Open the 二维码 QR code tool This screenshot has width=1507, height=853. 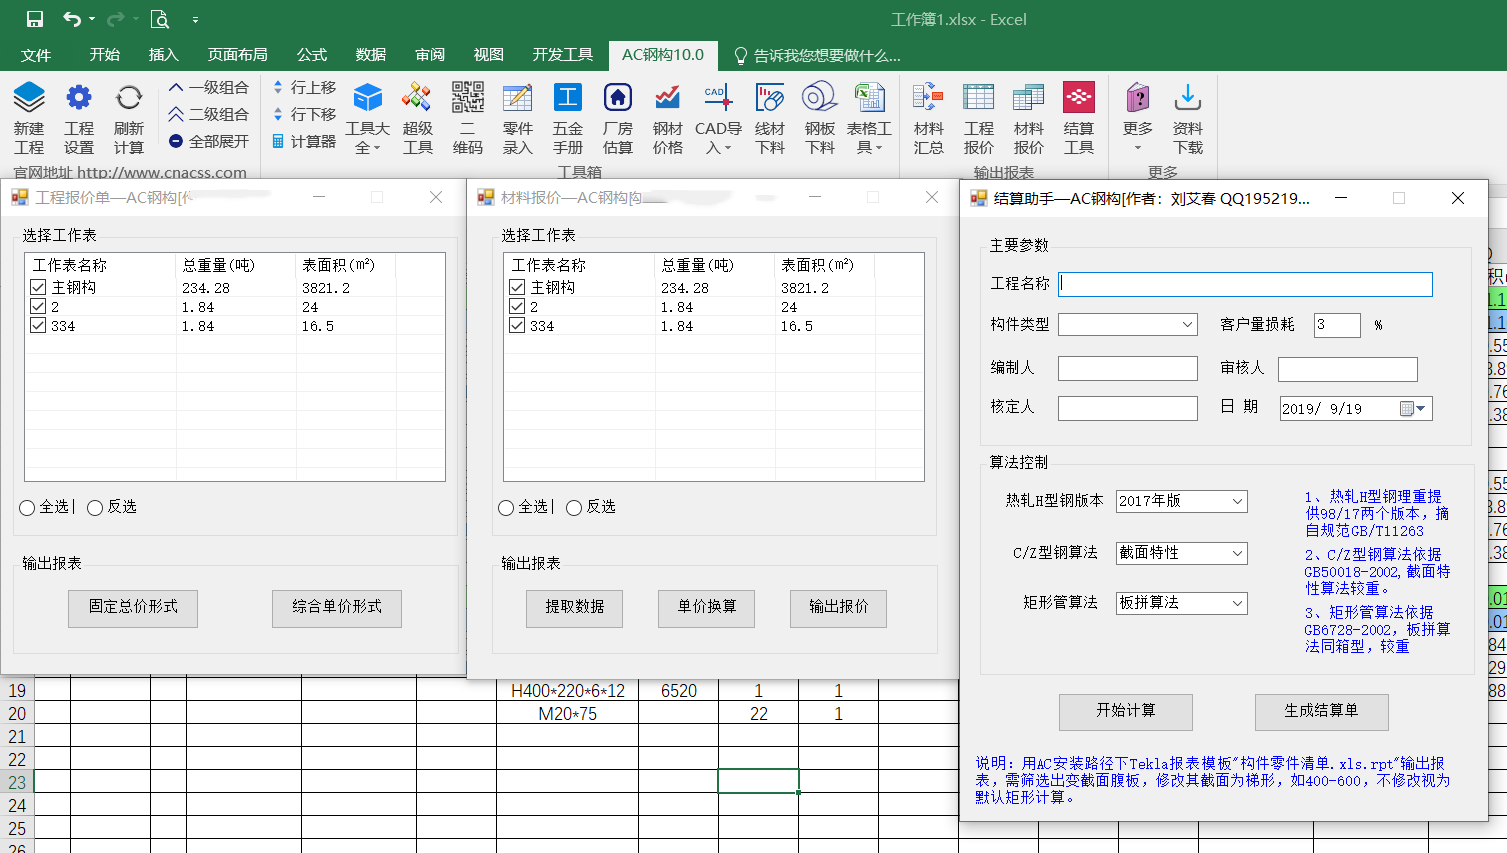click(x=468, y=118)
